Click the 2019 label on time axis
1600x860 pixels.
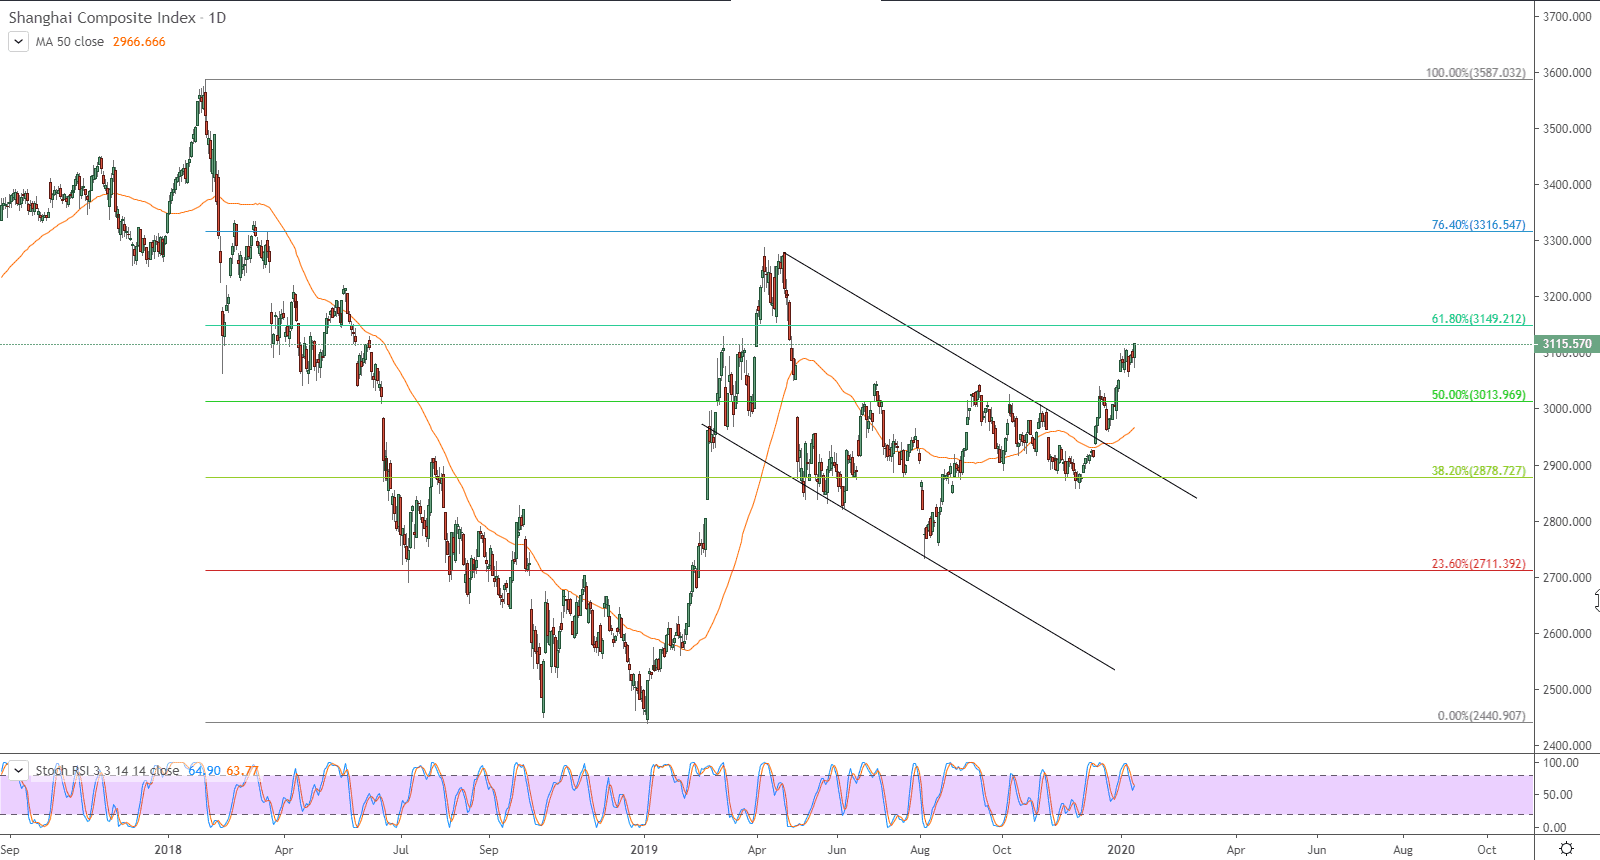tap(644, 850)
